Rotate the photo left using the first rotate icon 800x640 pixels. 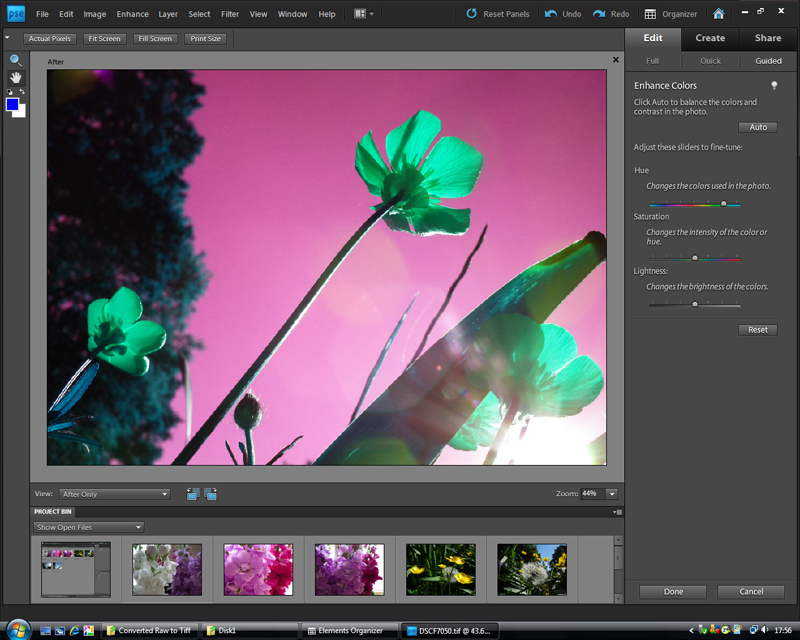coord(193,494)
